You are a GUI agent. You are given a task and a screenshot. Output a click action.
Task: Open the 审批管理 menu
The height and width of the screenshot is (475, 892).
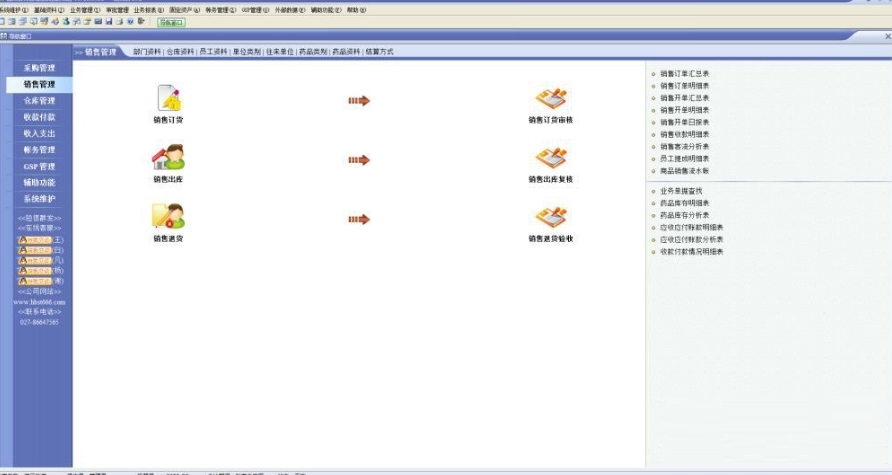point(117,10)
